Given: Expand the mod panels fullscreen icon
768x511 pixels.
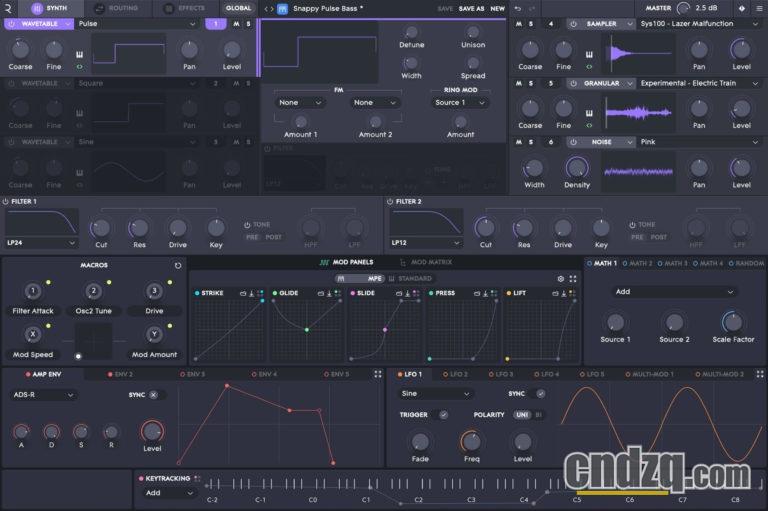Looking at the screenshot, I should (x=573, y=278).
